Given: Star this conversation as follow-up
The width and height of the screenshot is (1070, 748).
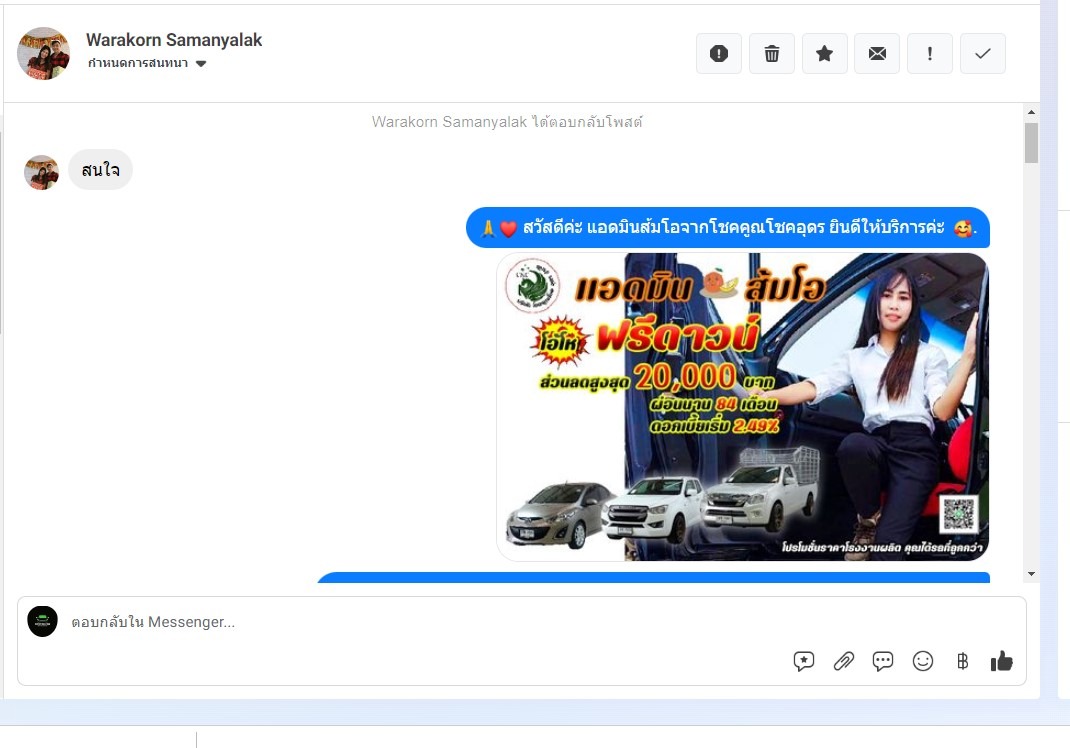Looking at the screenshot, I should point(824,54).
